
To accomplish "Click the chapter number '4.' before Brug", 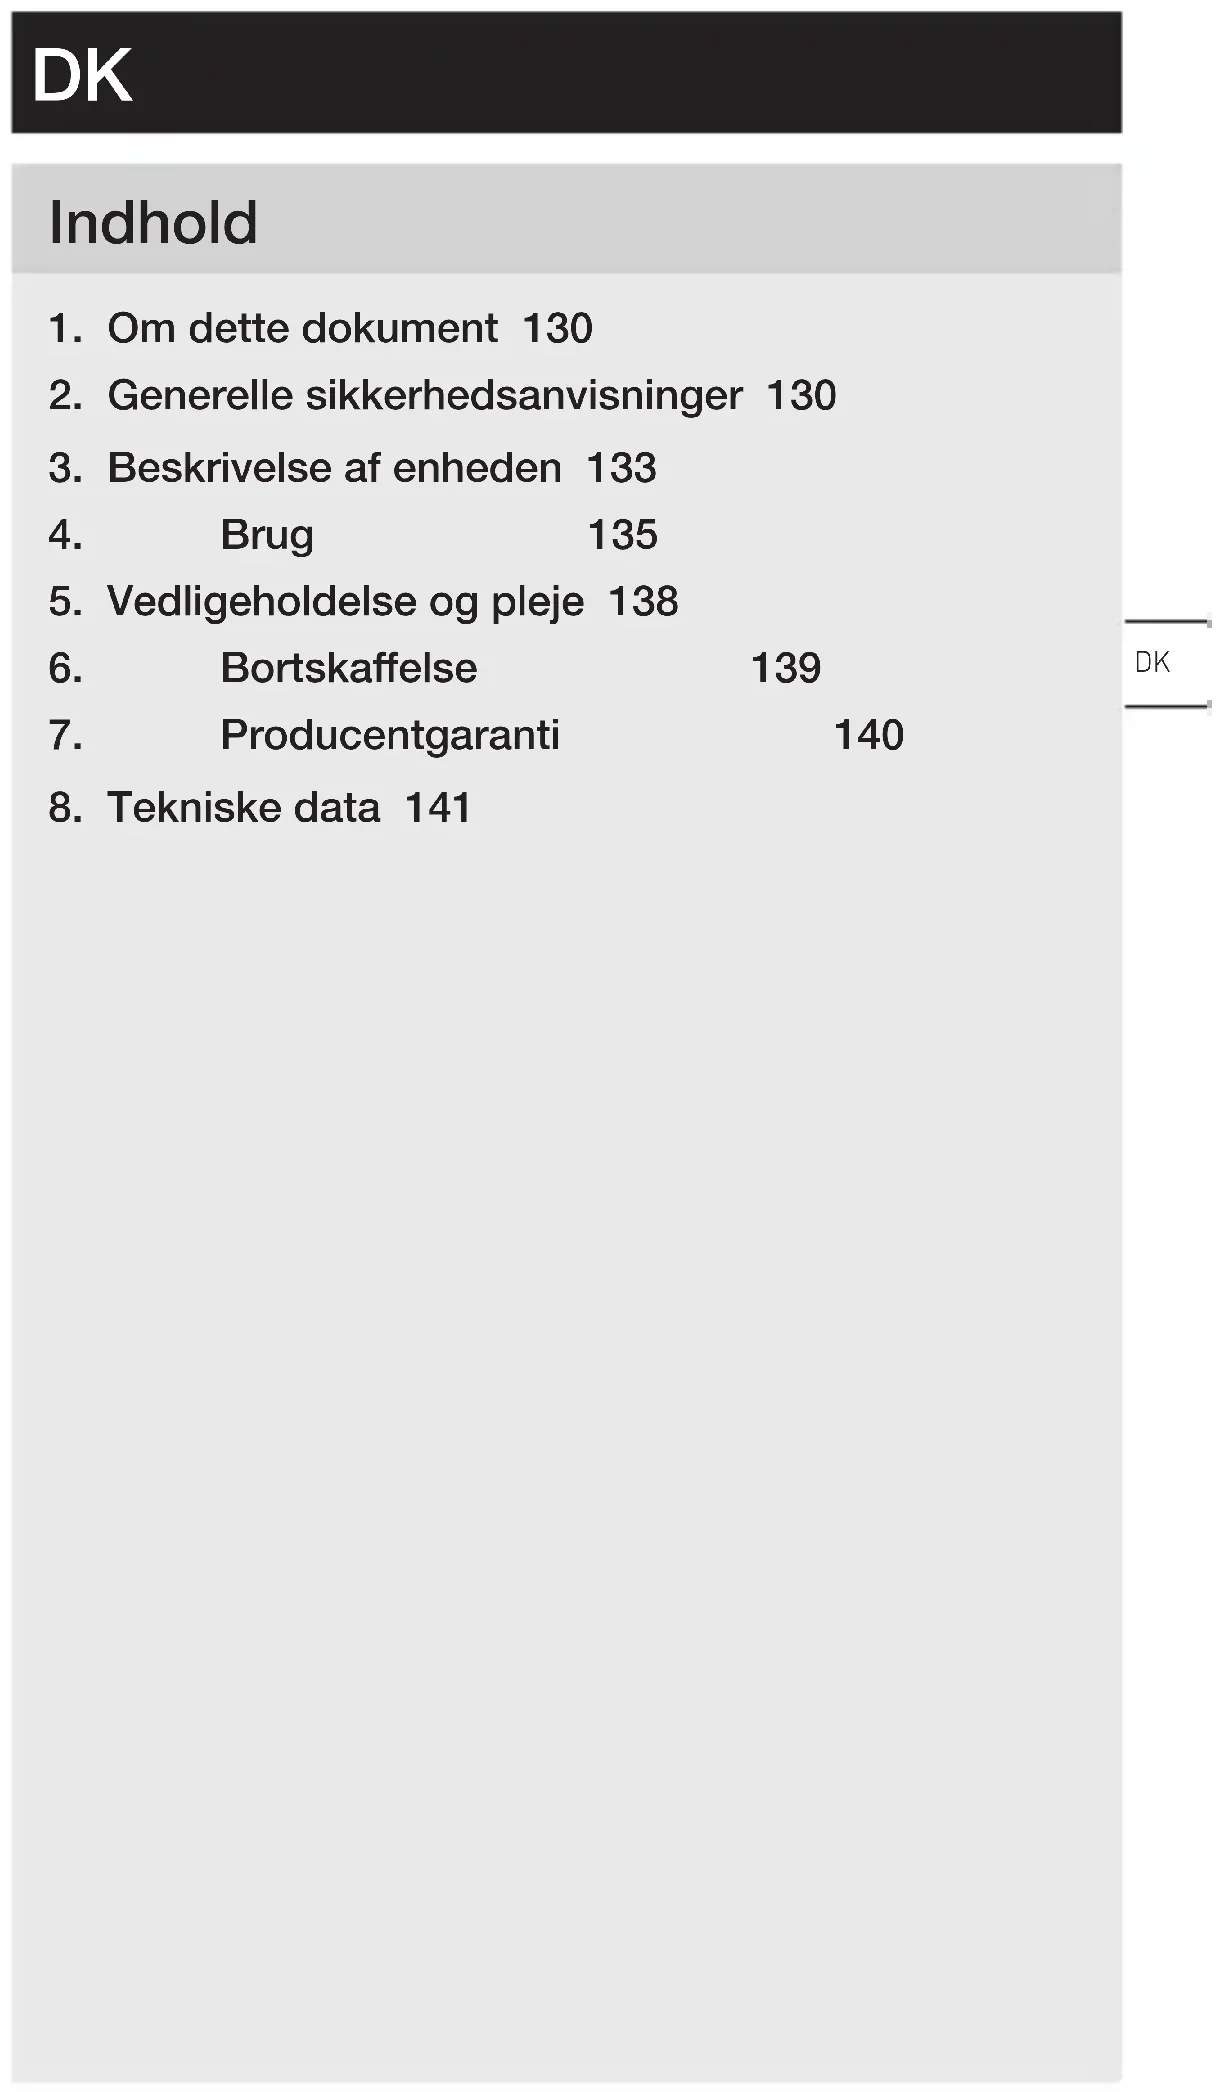I will coord(65,535).
